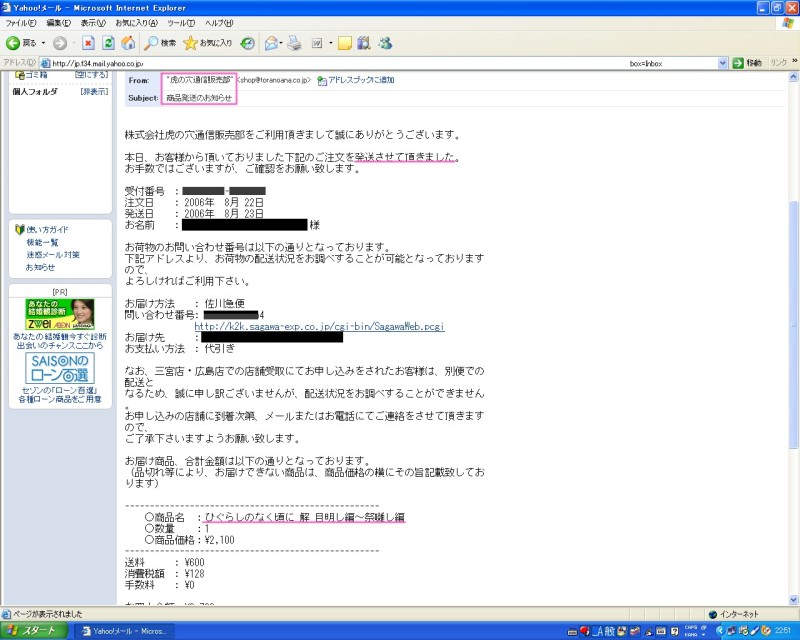800x640 pixels.
Task: Open the 編集(E) menu
Action: (x=58, y=23)
